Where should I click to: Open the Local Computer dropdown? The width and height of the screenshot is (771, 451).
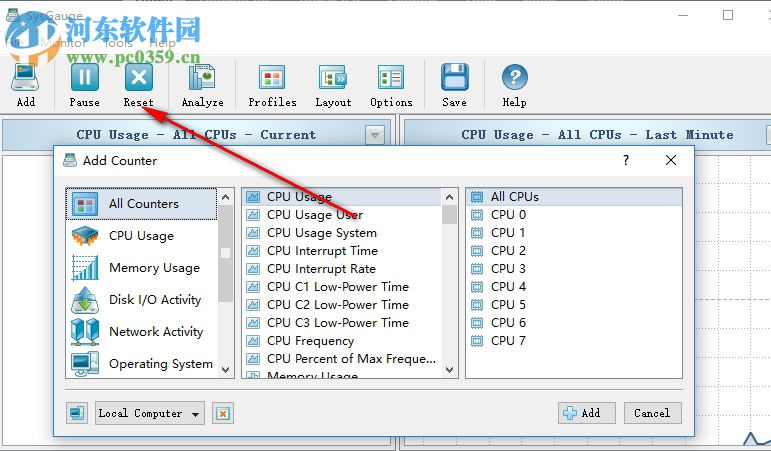149,413
